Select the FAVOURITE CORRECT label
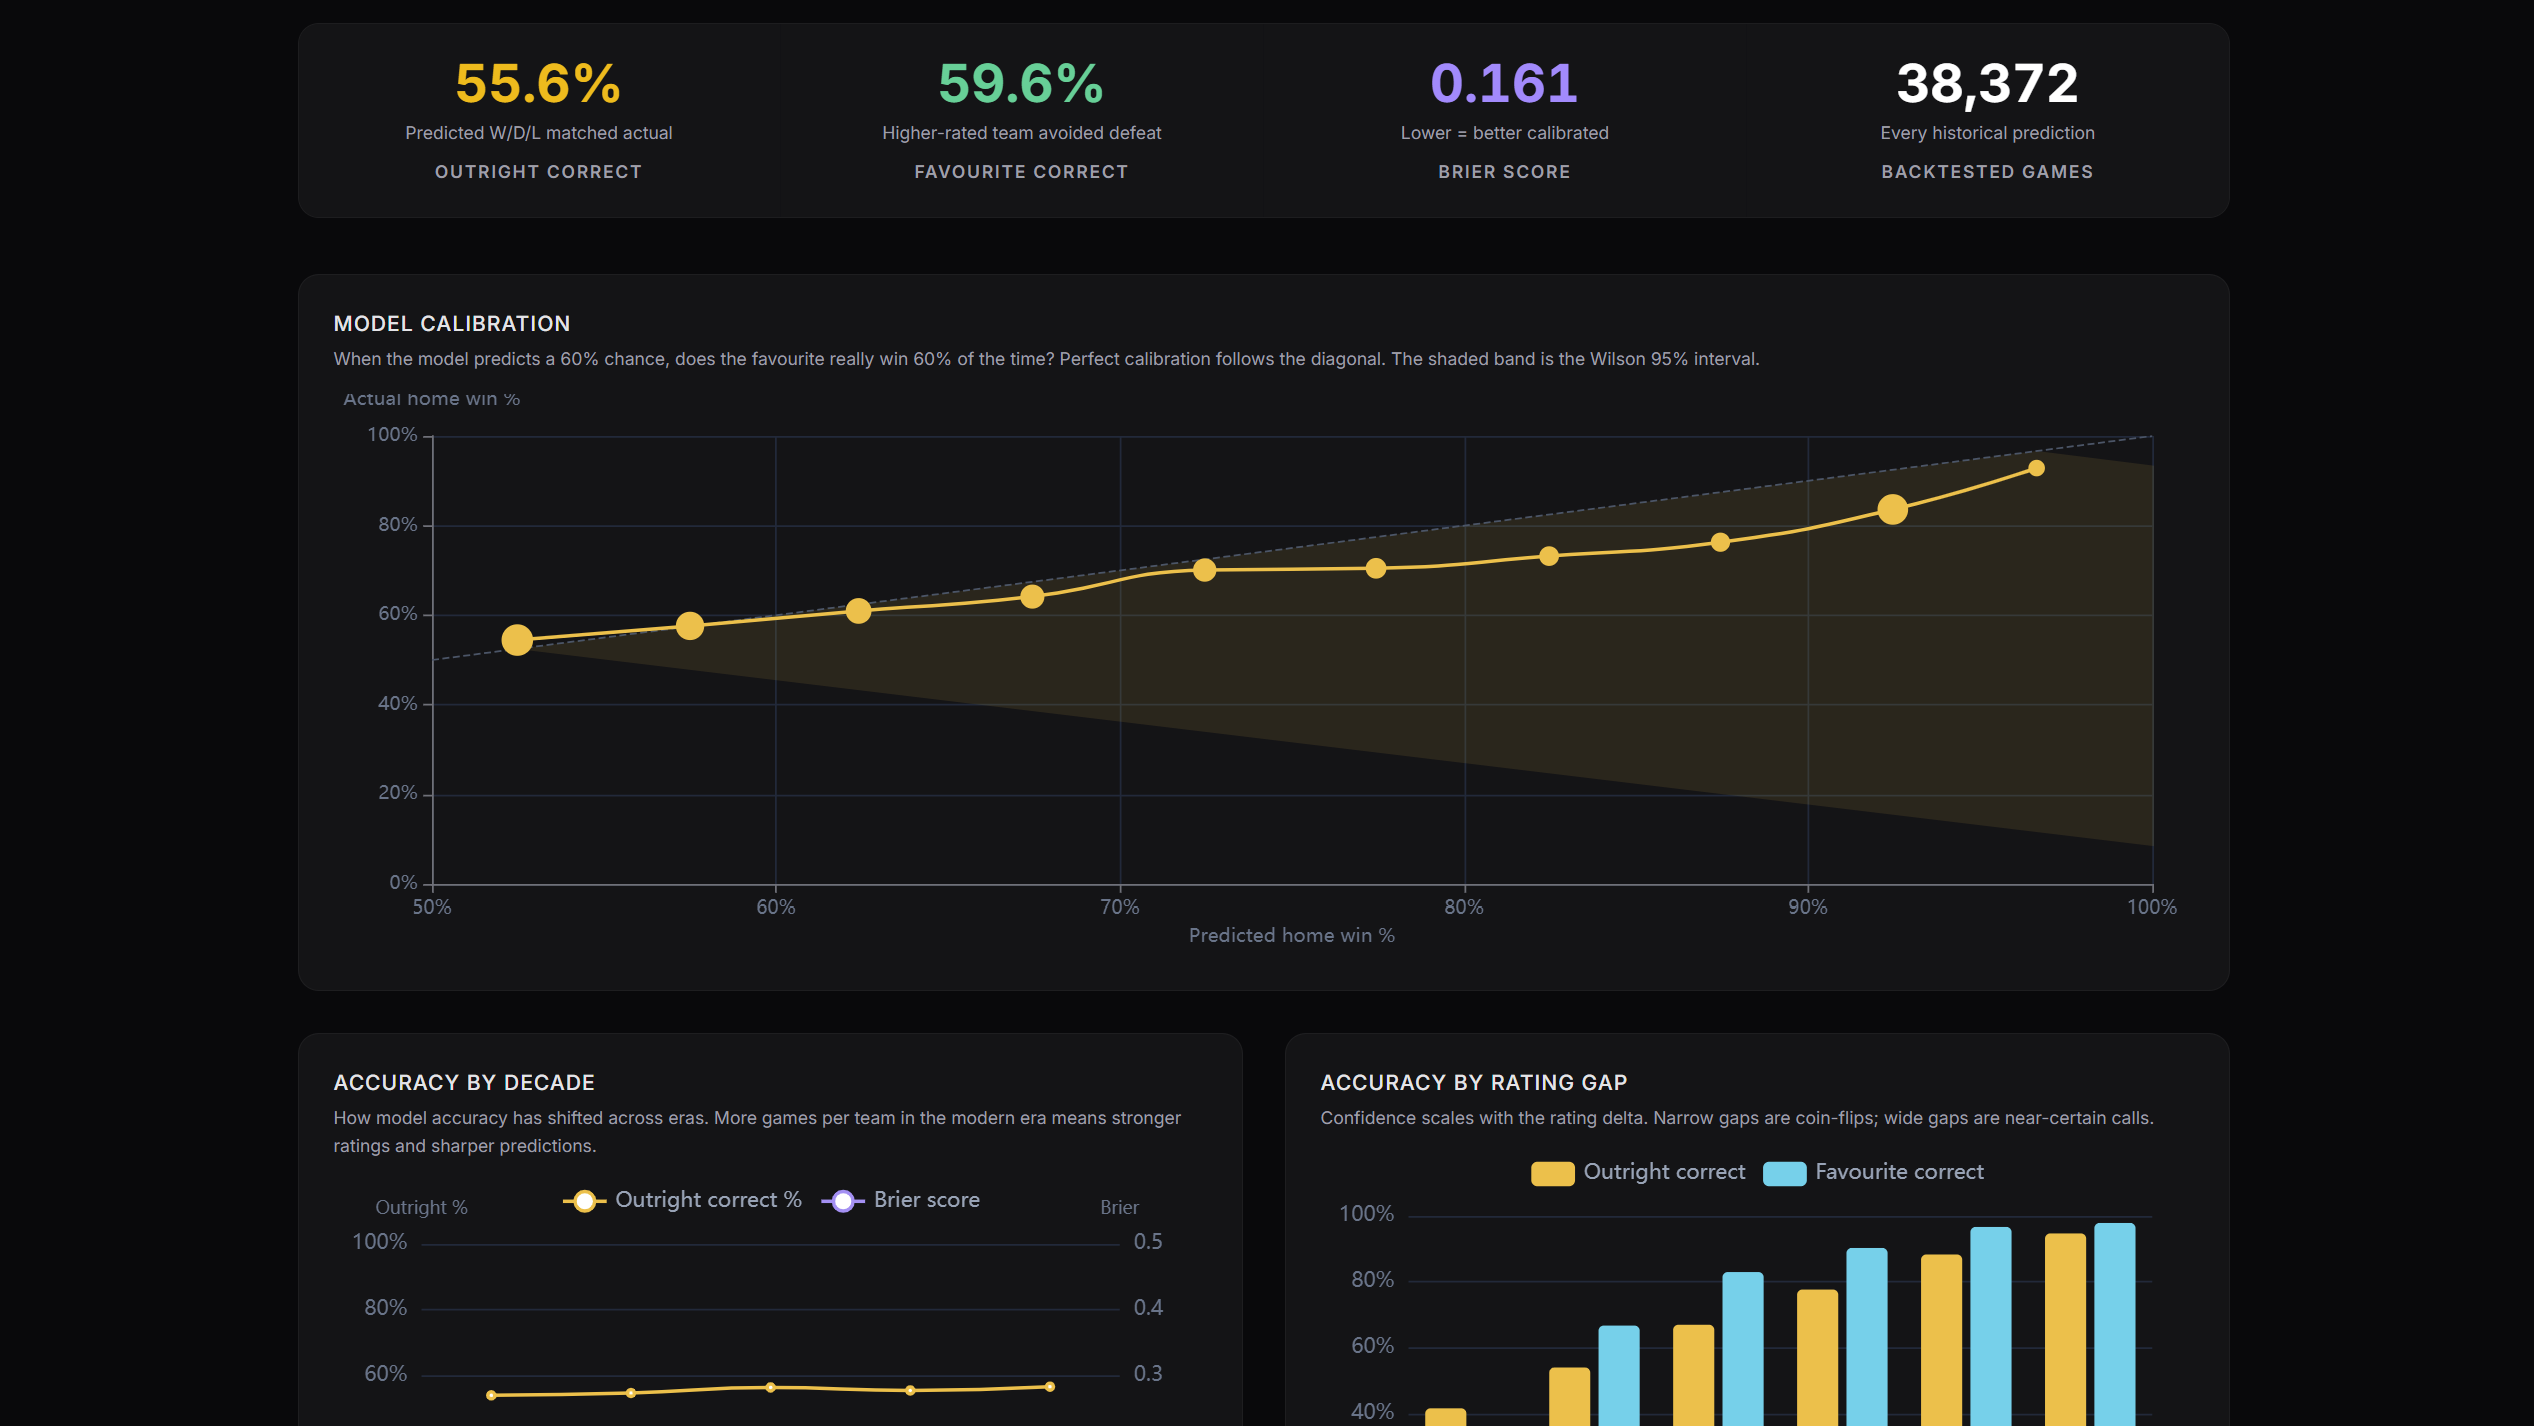The image size is (2534, 1426). coord(1021,172)
